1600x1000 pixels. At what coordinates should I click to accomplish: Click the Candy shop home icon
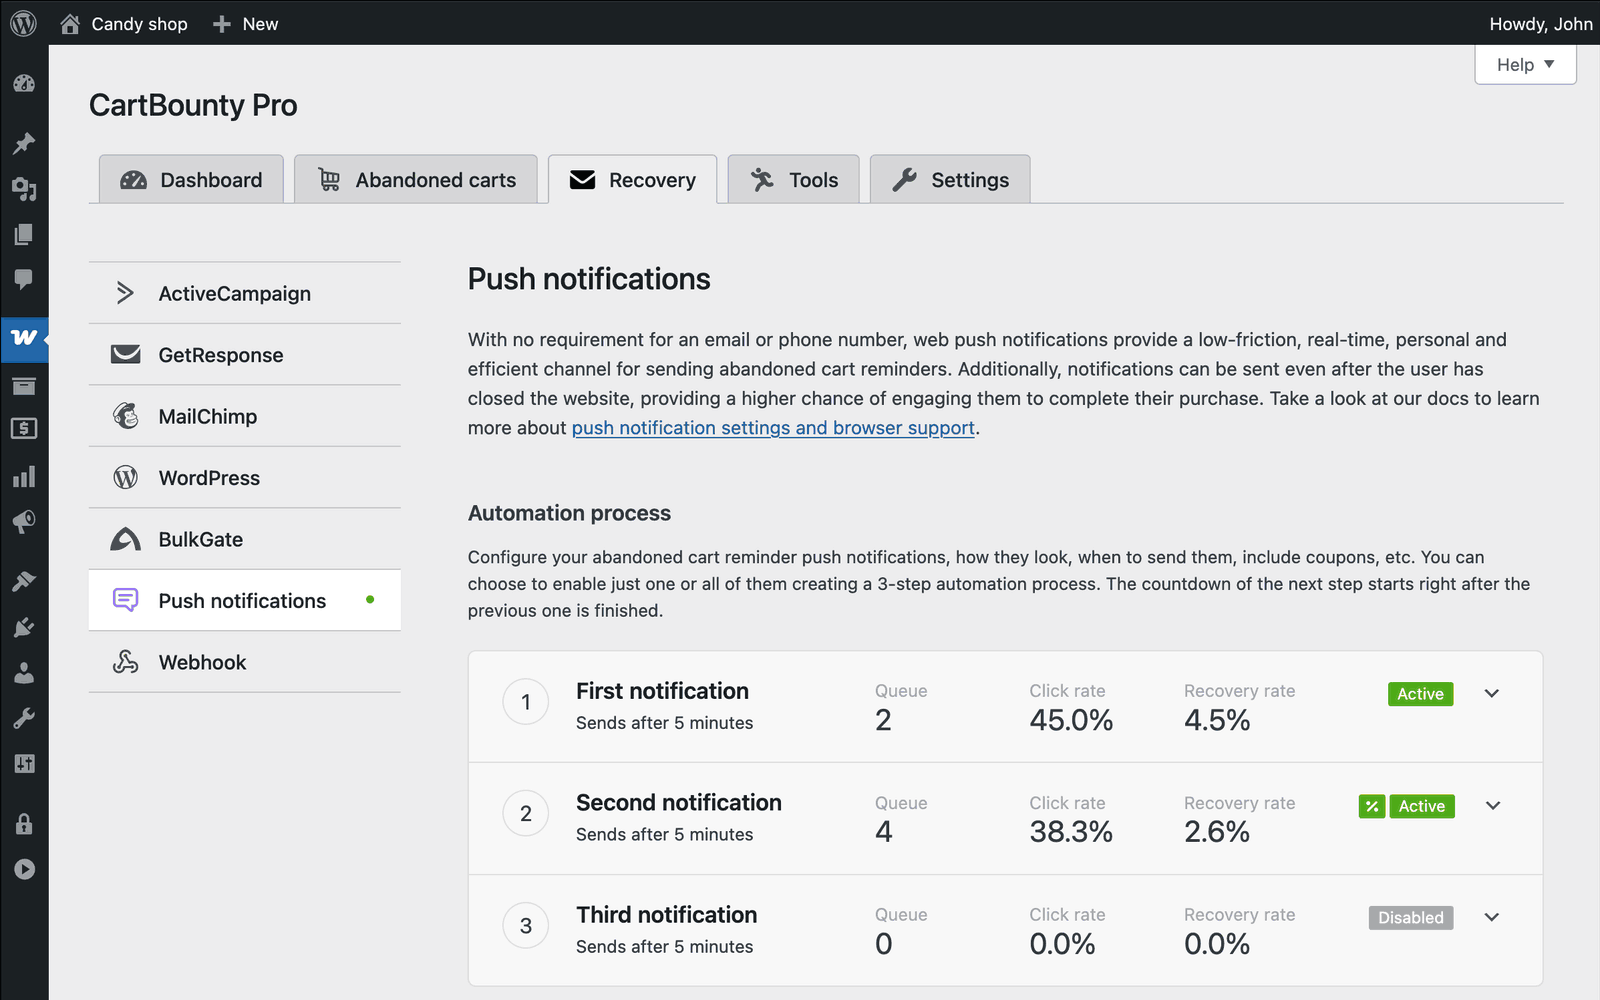pos(70,24)
